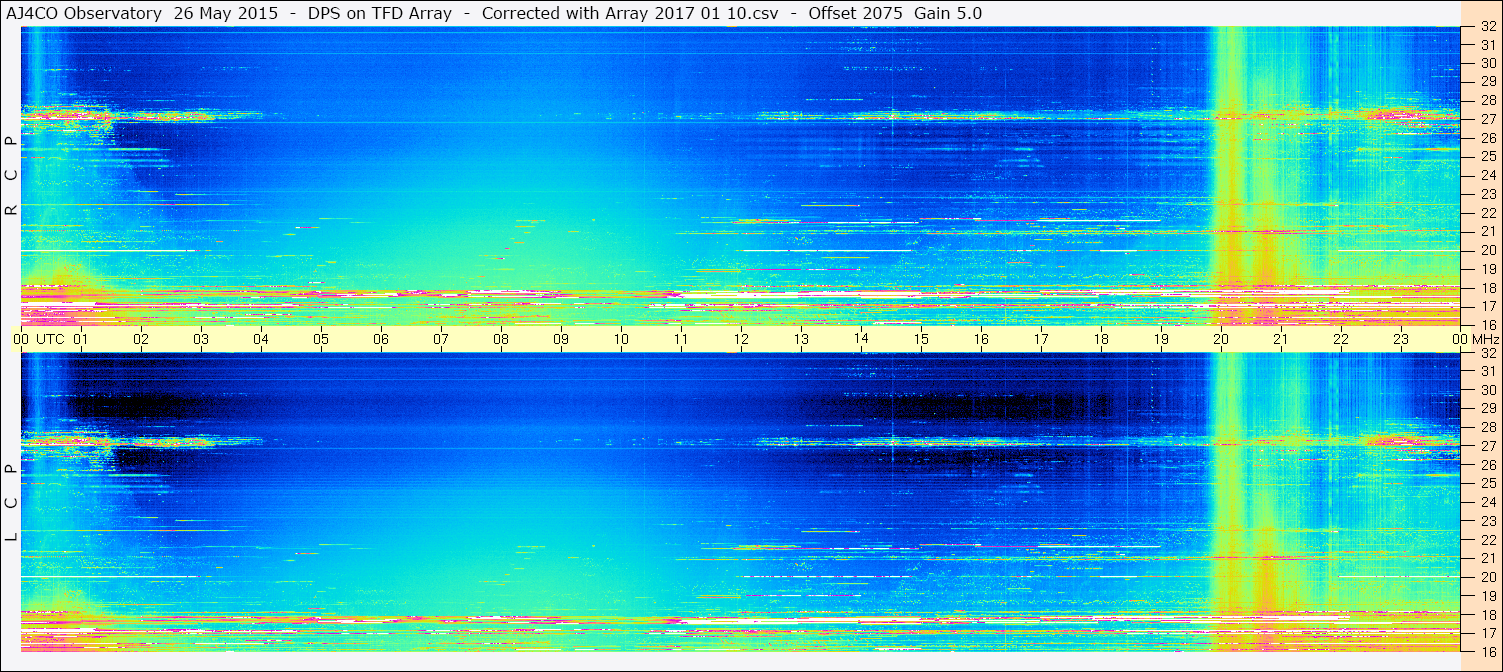The height and width of the screenshot is (672, 1503).
Task: Click the 32 MHz tick of the LCP scale
Action: (1488, 352)
